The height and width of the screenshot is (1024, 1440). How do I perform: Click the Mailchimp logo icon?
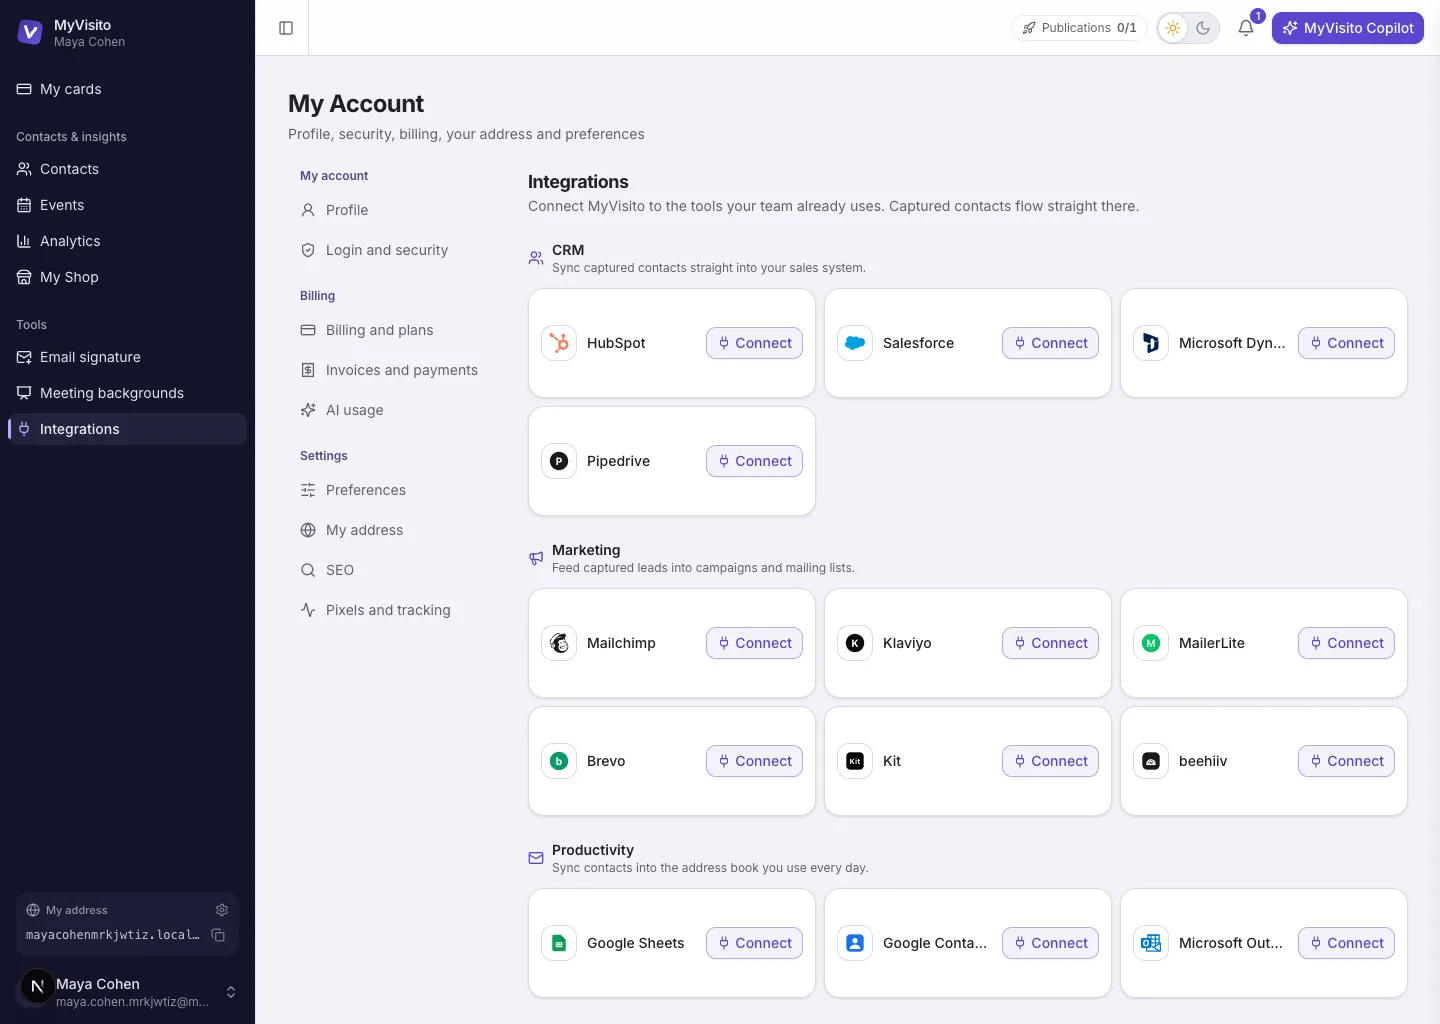559,643
